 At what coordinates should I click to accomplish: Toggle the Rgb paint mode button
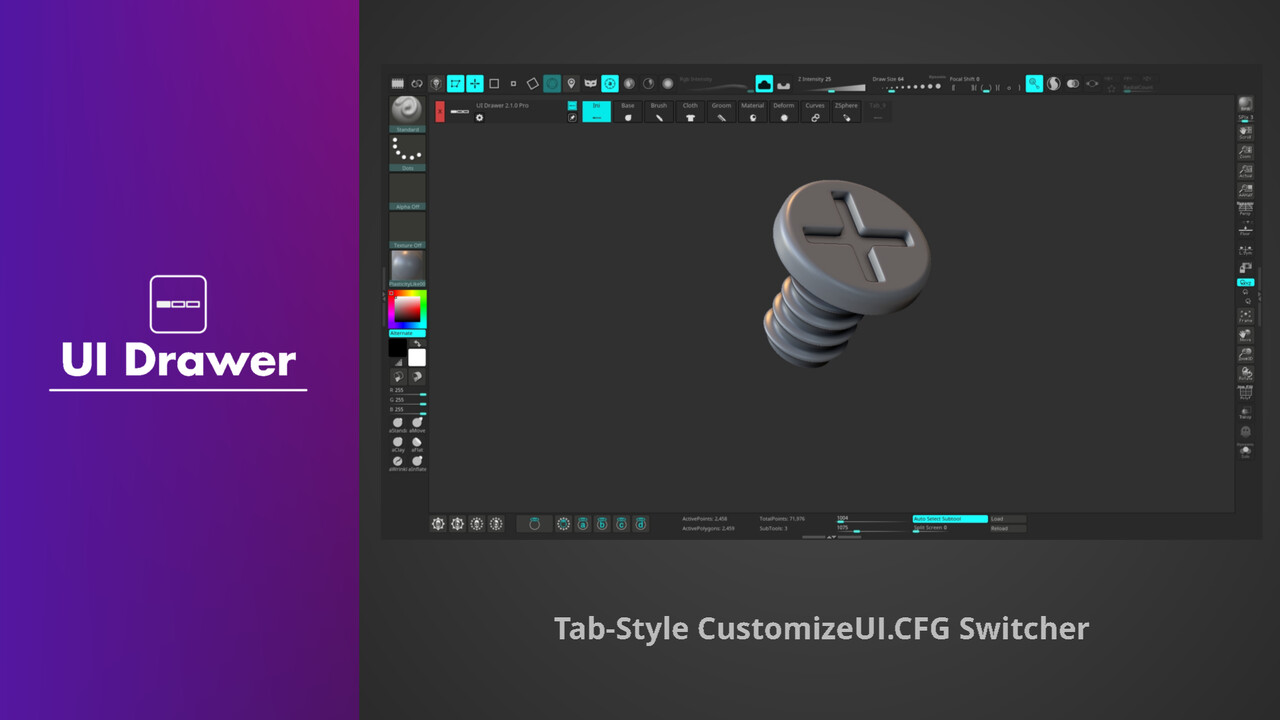pos(649,84)
